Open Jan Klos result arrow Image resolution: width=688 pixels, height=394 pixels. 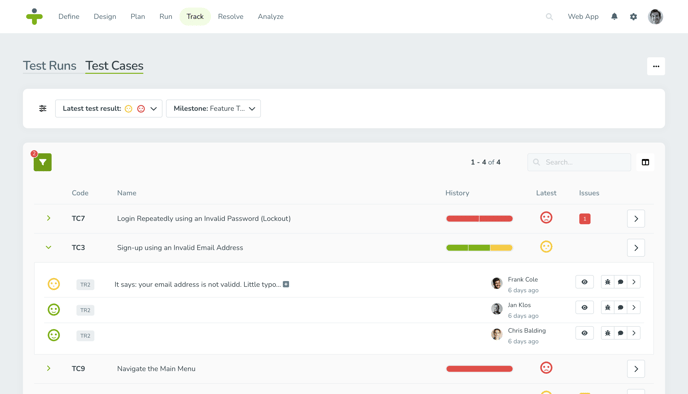coord(634,307)
